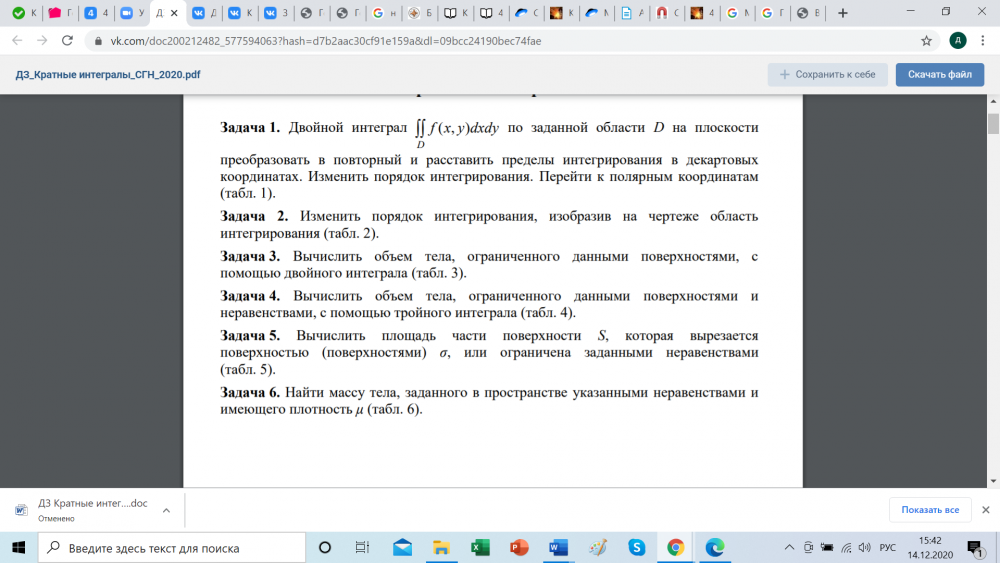Image resolution: width=1000 pixels, height=563 pixels.
Task: Open Wi-Fi network settings in the tray
Action: (x=846, y=548)
